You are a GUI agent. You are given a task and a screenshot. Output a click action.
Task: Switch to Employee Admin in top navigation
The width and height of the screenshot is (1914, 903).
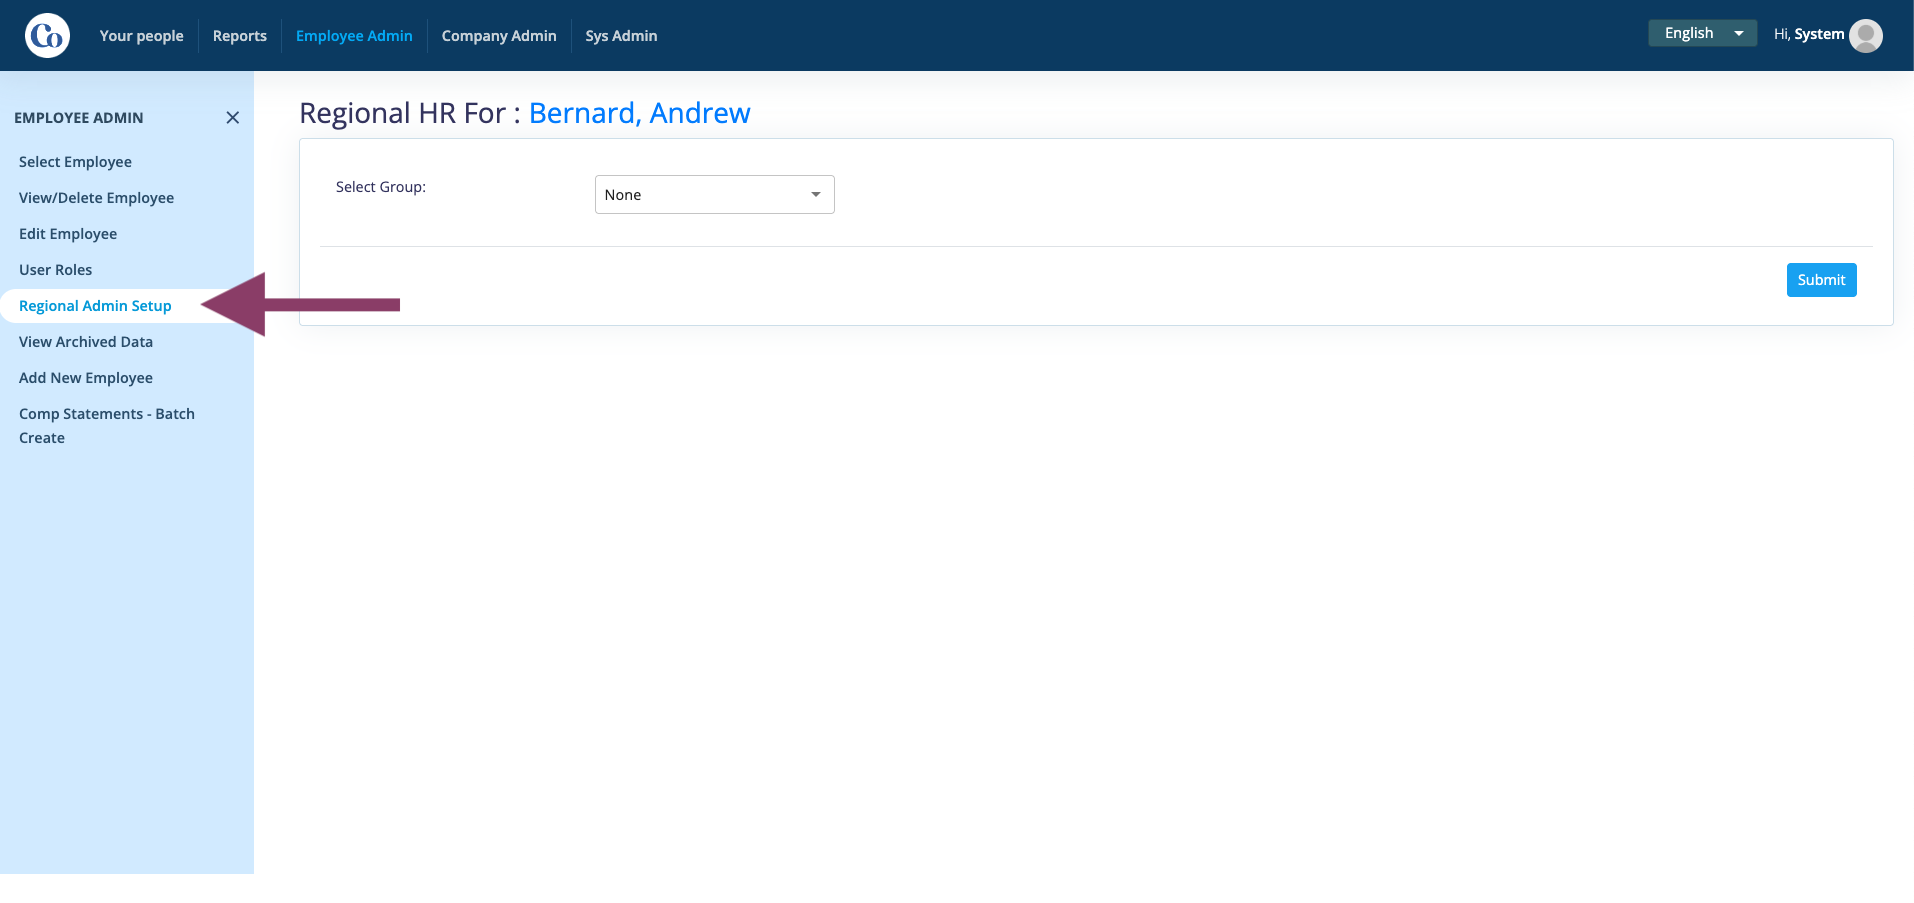[354, 35]
